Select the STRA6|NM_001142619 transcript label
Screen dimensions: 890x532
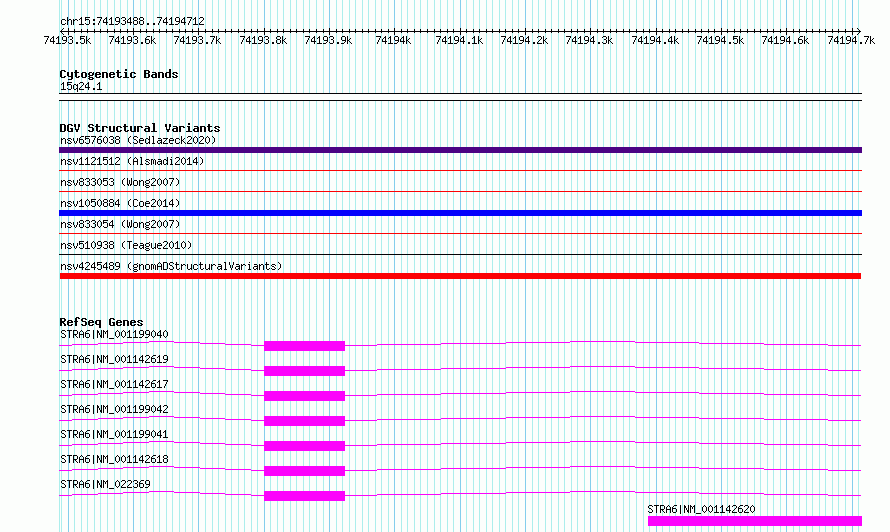[x=114, y=359]
